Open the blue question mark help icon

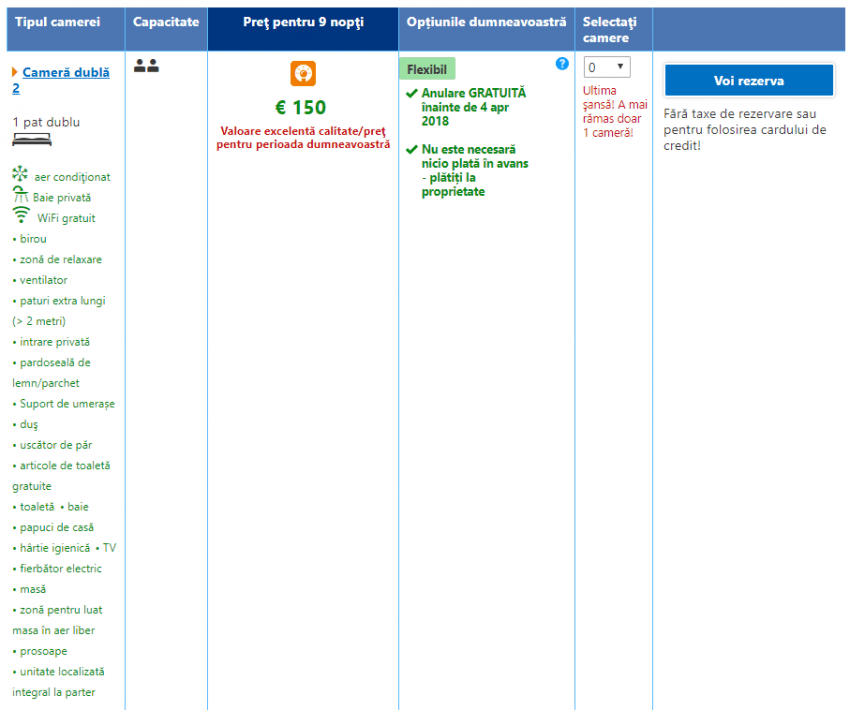[562, 63]
